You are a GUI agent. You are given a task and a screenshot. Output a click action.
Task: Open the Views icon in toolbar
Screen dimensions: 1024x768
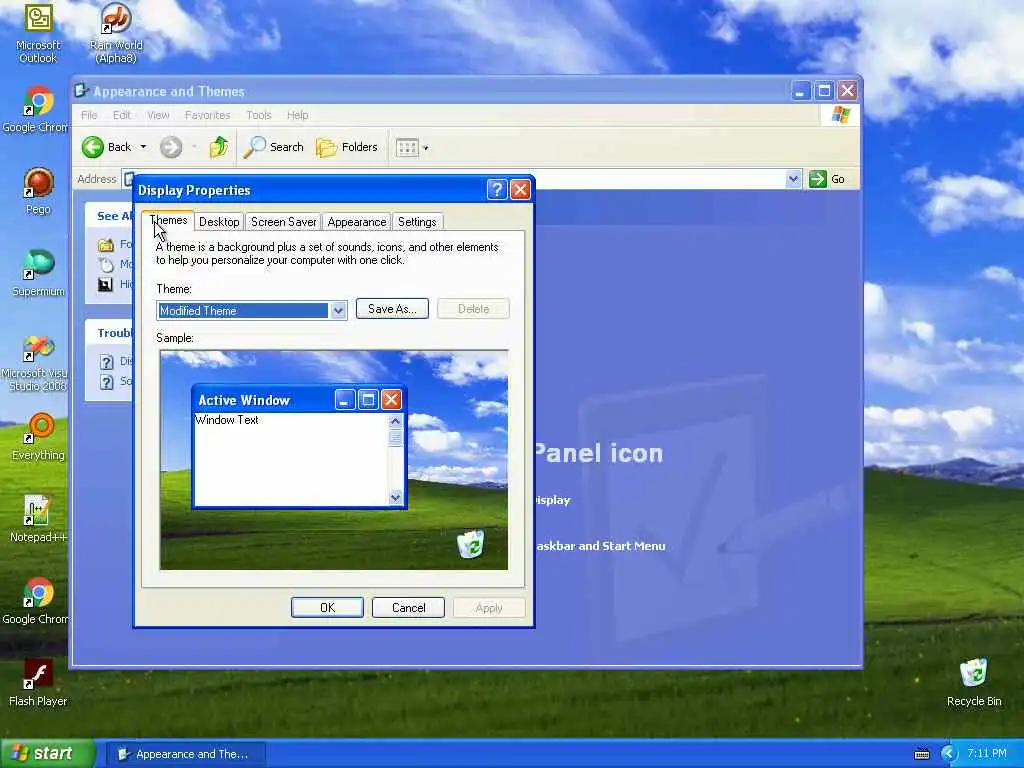407,148
